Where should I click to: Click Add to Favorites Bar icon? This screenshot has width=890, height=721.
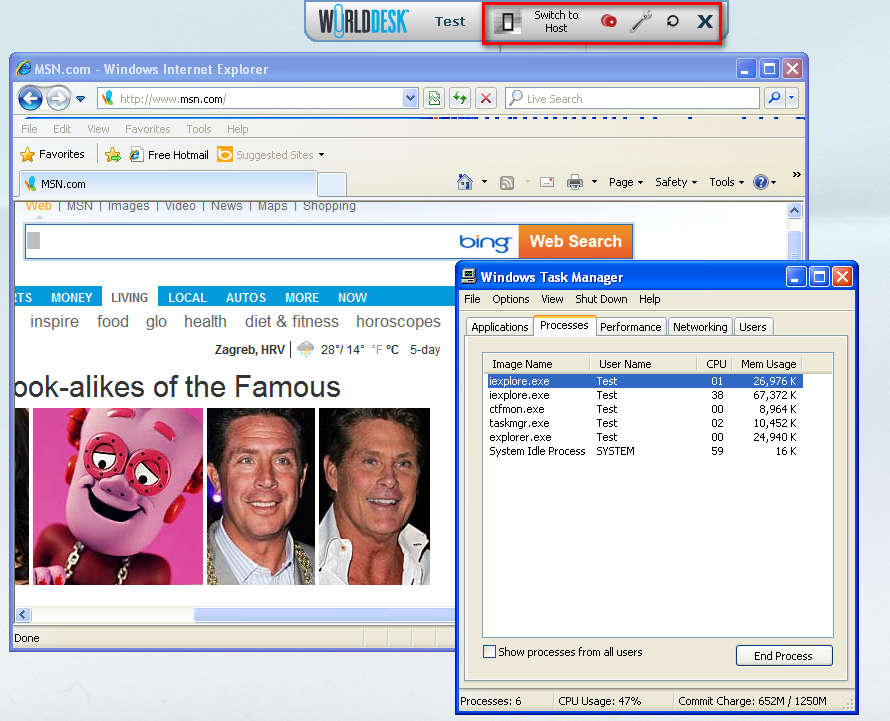[113, 154]
